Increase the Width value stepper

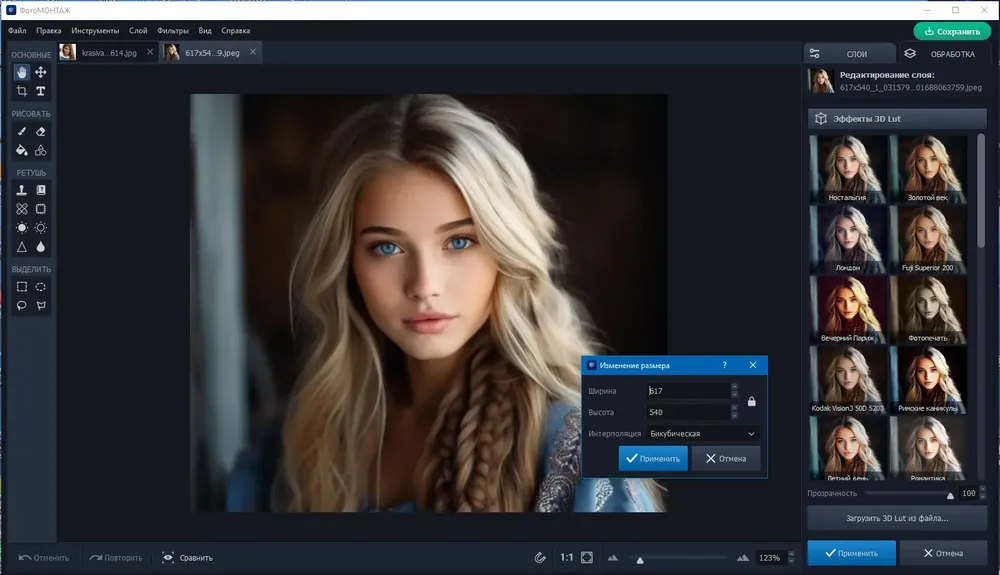tap(734, 387)
